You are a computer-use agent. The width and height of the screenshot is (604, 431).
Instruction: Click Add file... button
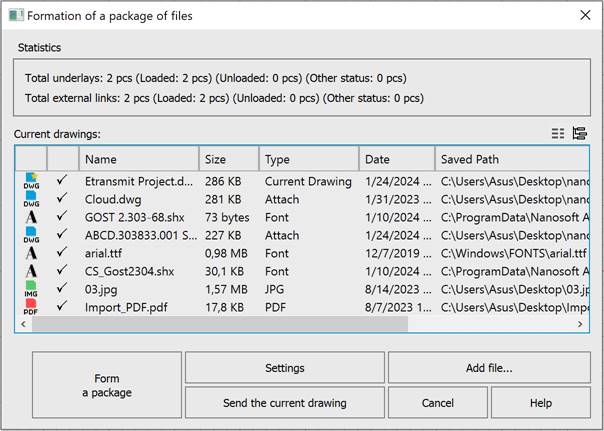(489, 367)
